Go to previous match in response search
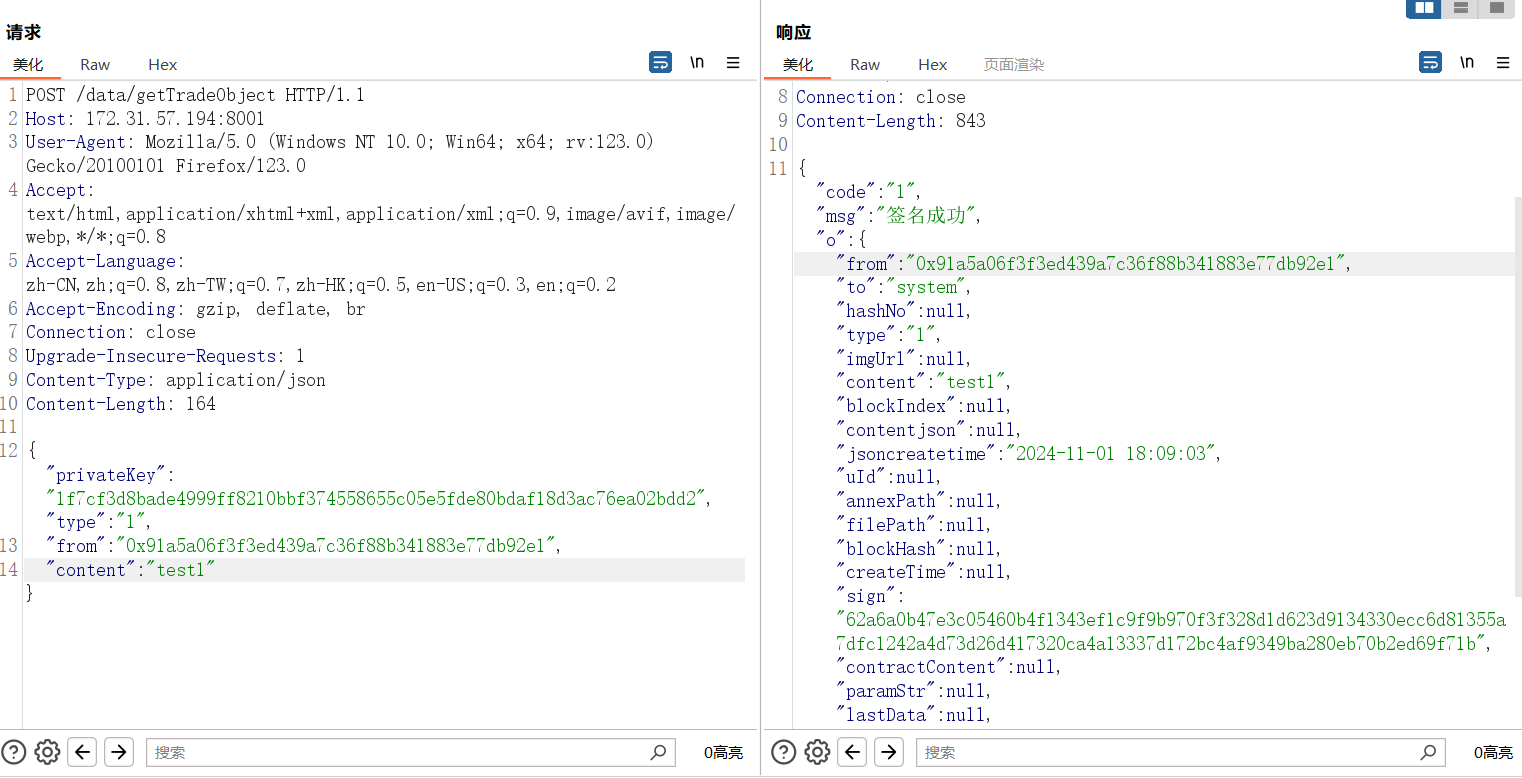This screenshot has width=1522, height=778. pyautogui.click(x=852, y=752)
